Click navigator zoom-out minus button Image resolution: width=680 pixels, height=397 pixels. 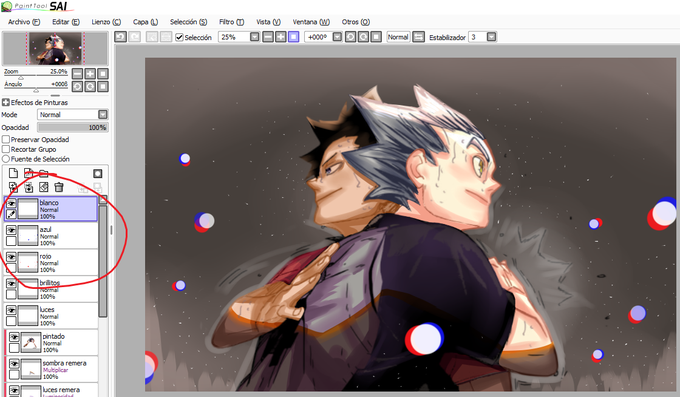[77, 73]
